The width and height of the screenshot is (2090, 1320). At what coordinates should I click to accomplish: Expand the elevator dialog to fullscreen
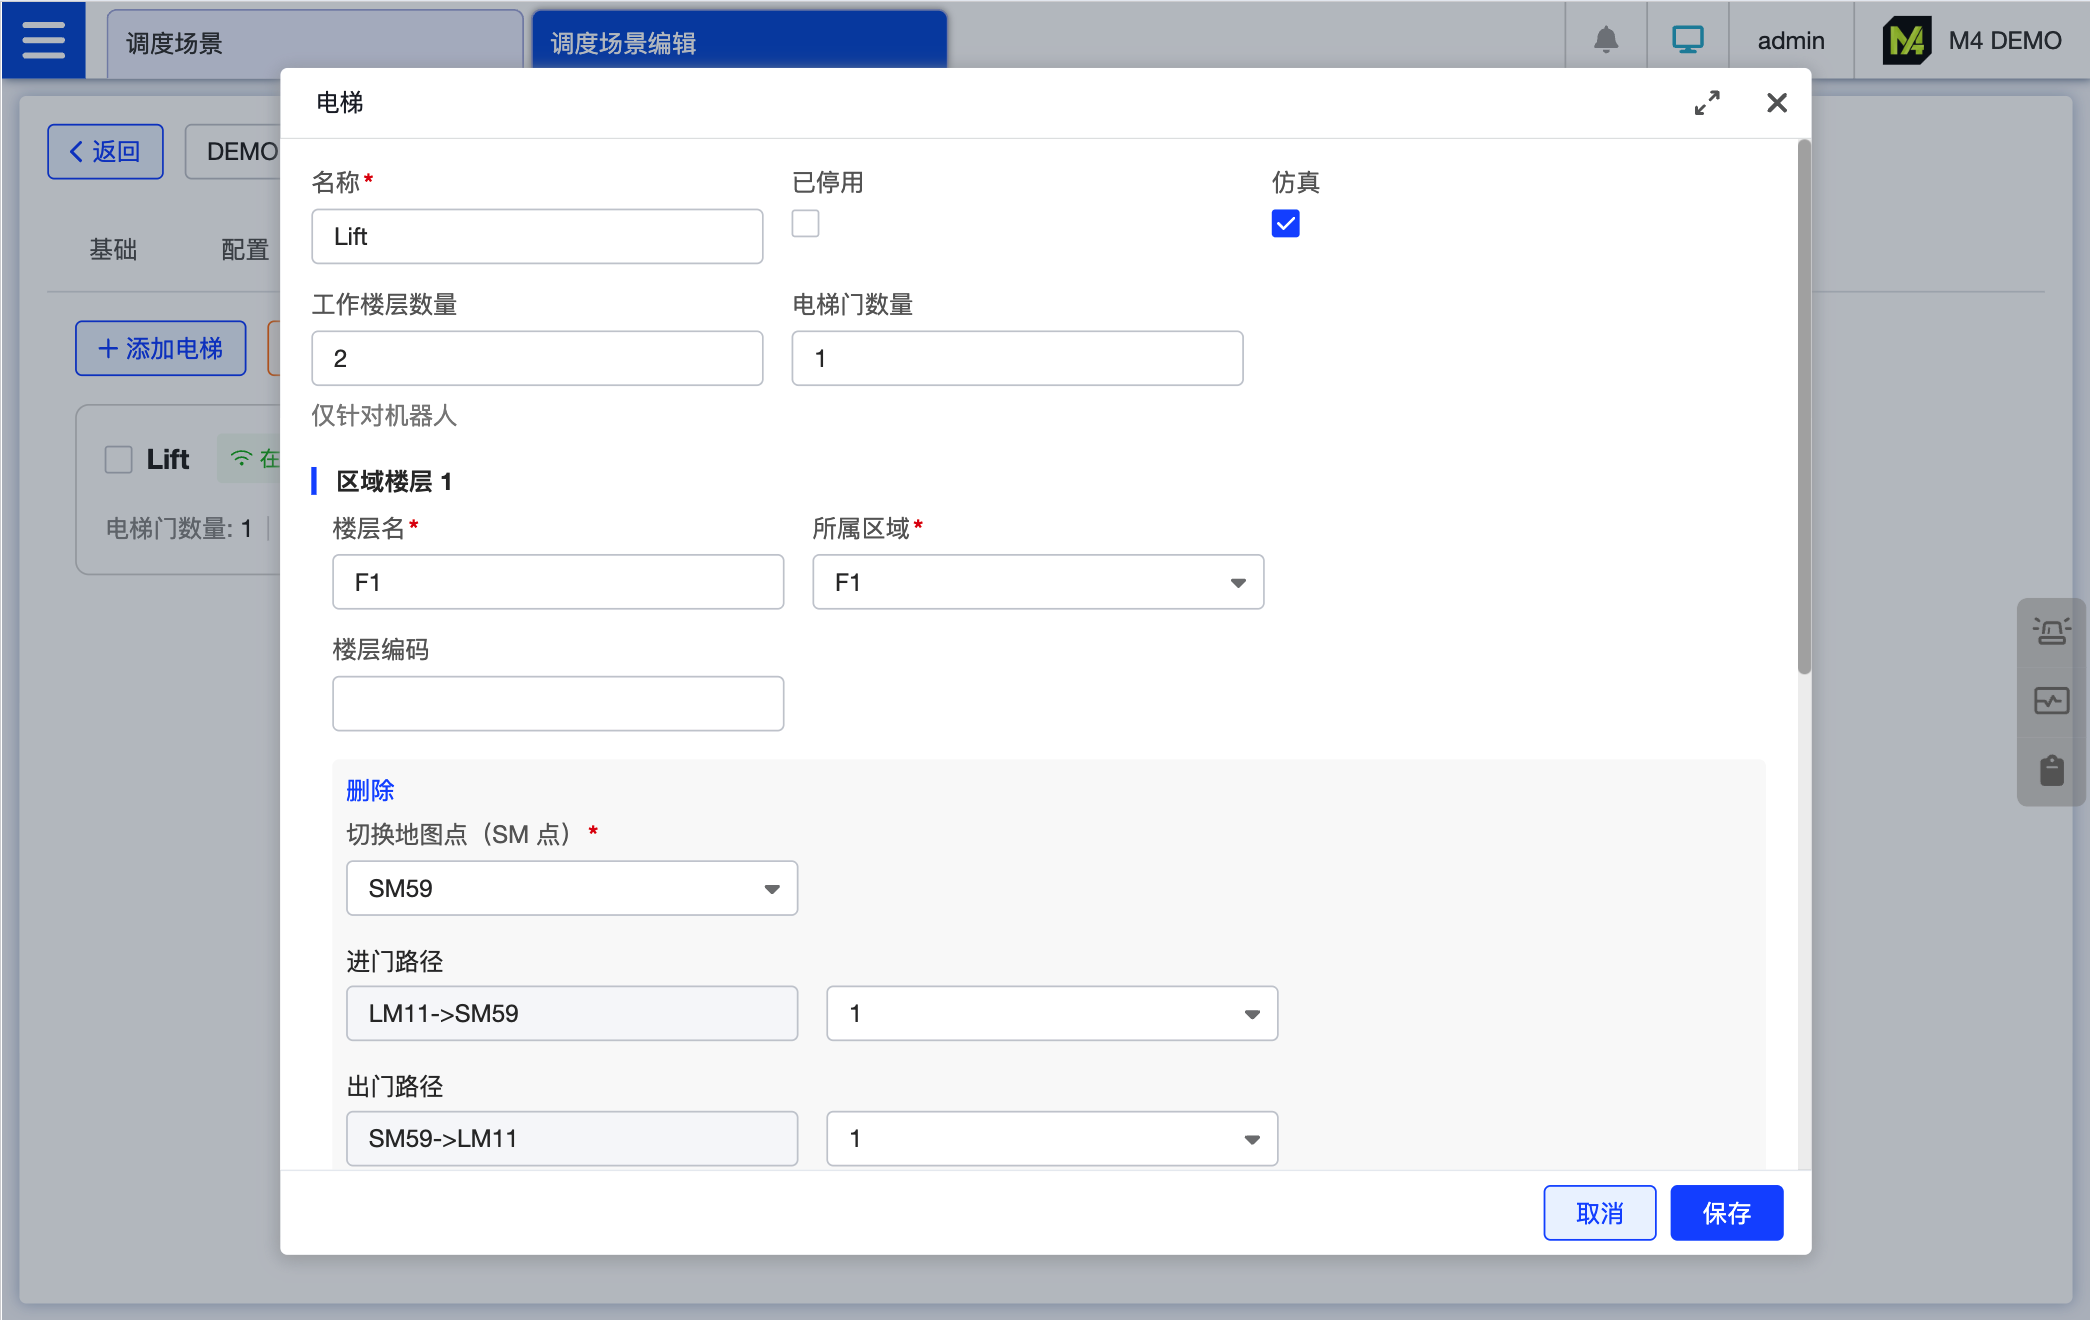click(x=1706, y=103)
